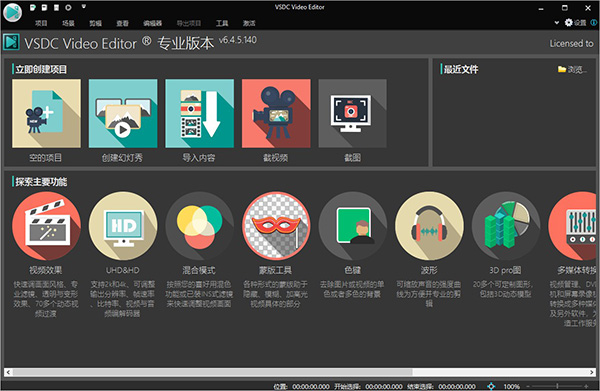Viewport: 600px width, 391px height.
Task: Open the 剪辑 menu
Action: (95, 23)
